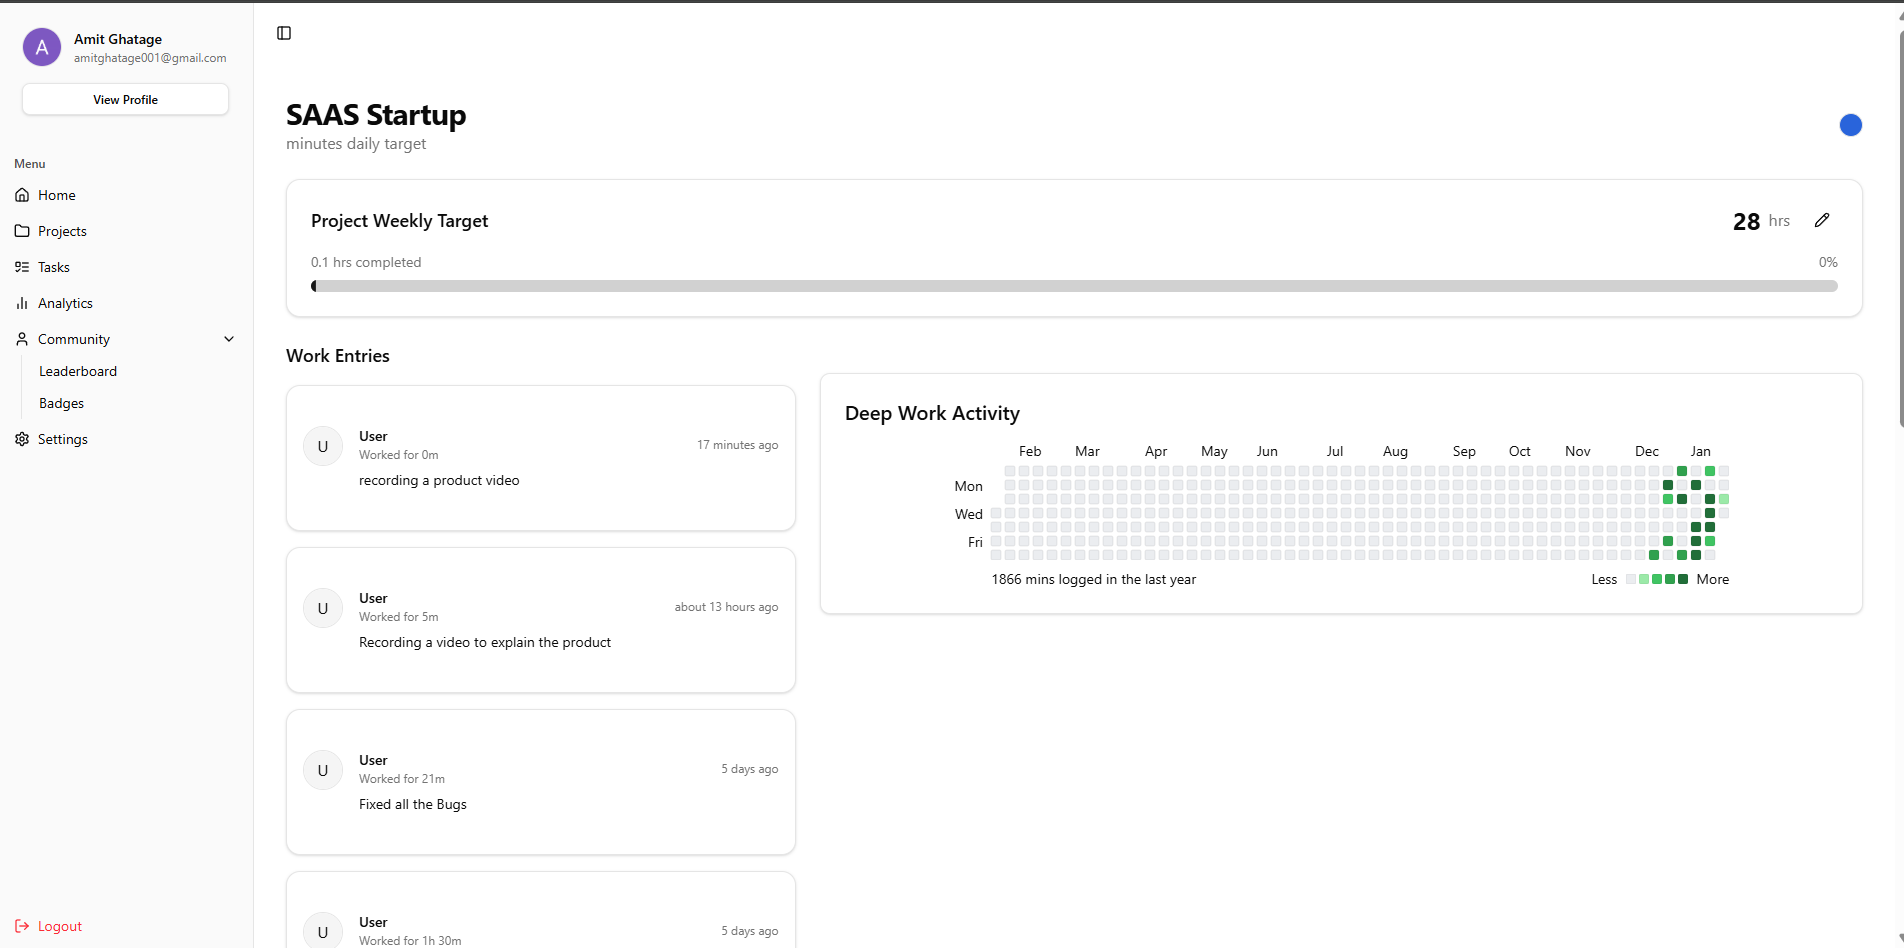Click the Logout link text
Screen dimensions: 1904x948
click(60, 926)
